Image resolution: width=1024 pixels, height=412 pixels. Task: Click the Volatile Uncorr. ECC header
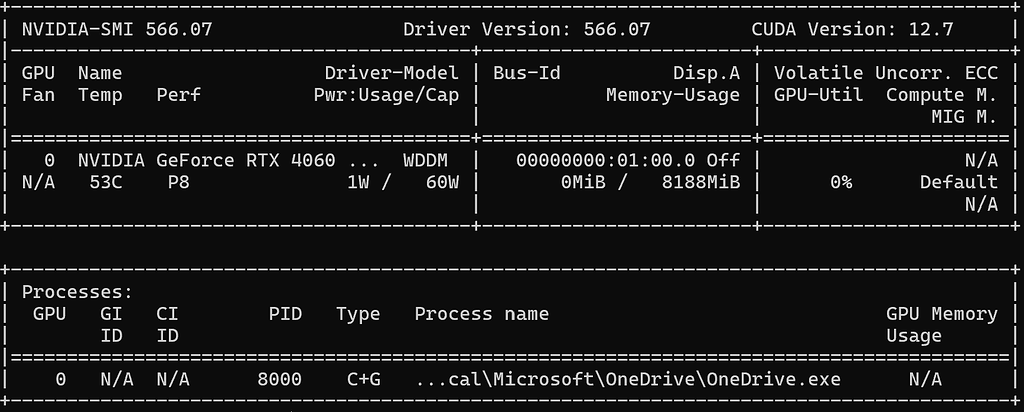click(x=886, y=72)
